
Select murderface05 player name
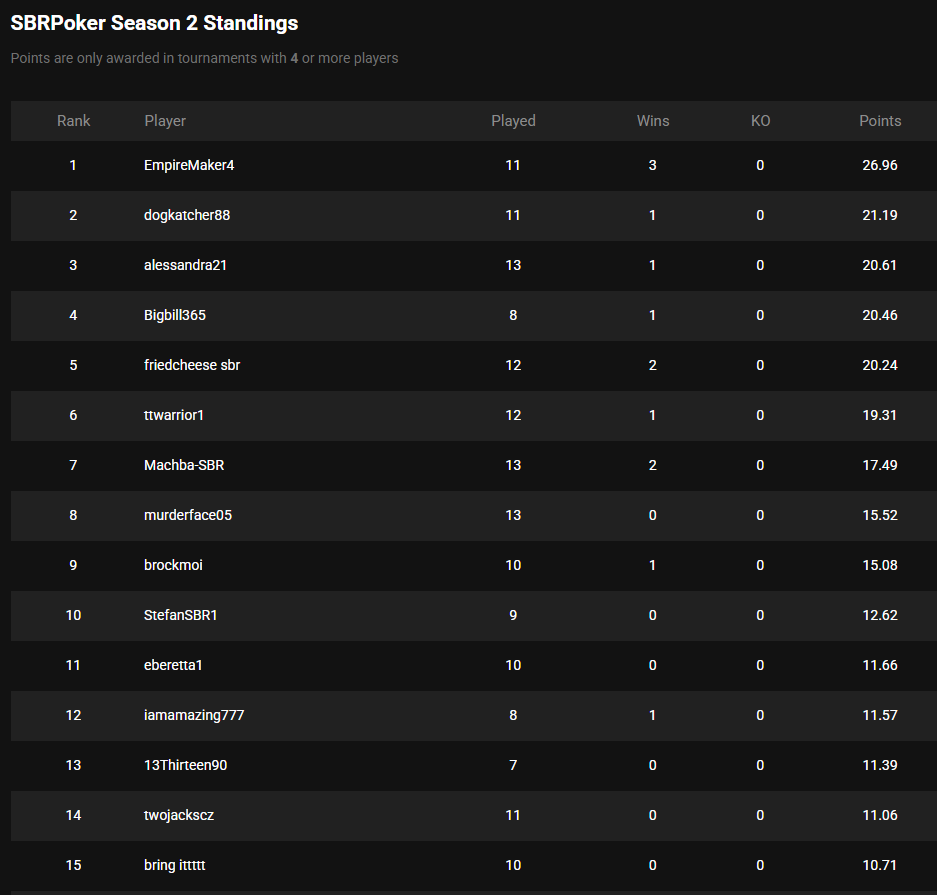point(188,515)
